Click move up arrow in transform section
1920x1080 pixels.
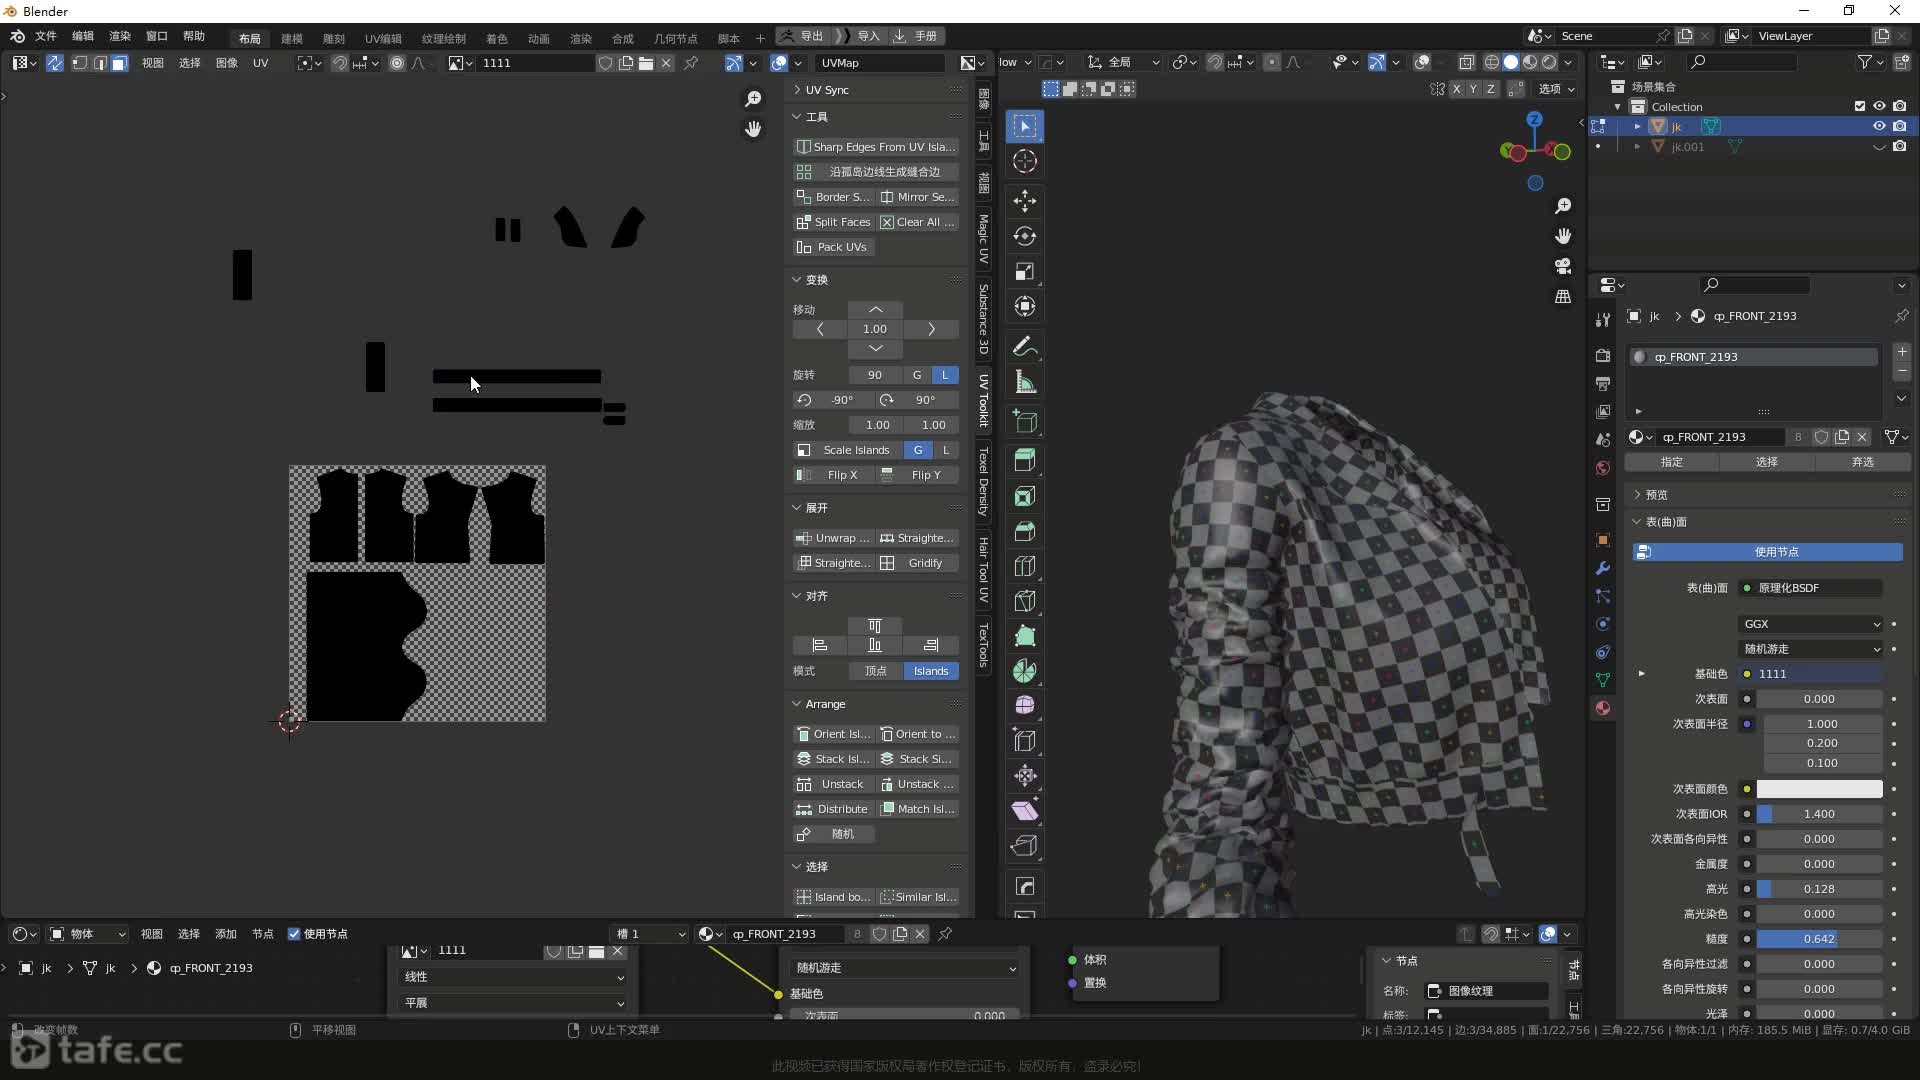(x=875, y=310)
